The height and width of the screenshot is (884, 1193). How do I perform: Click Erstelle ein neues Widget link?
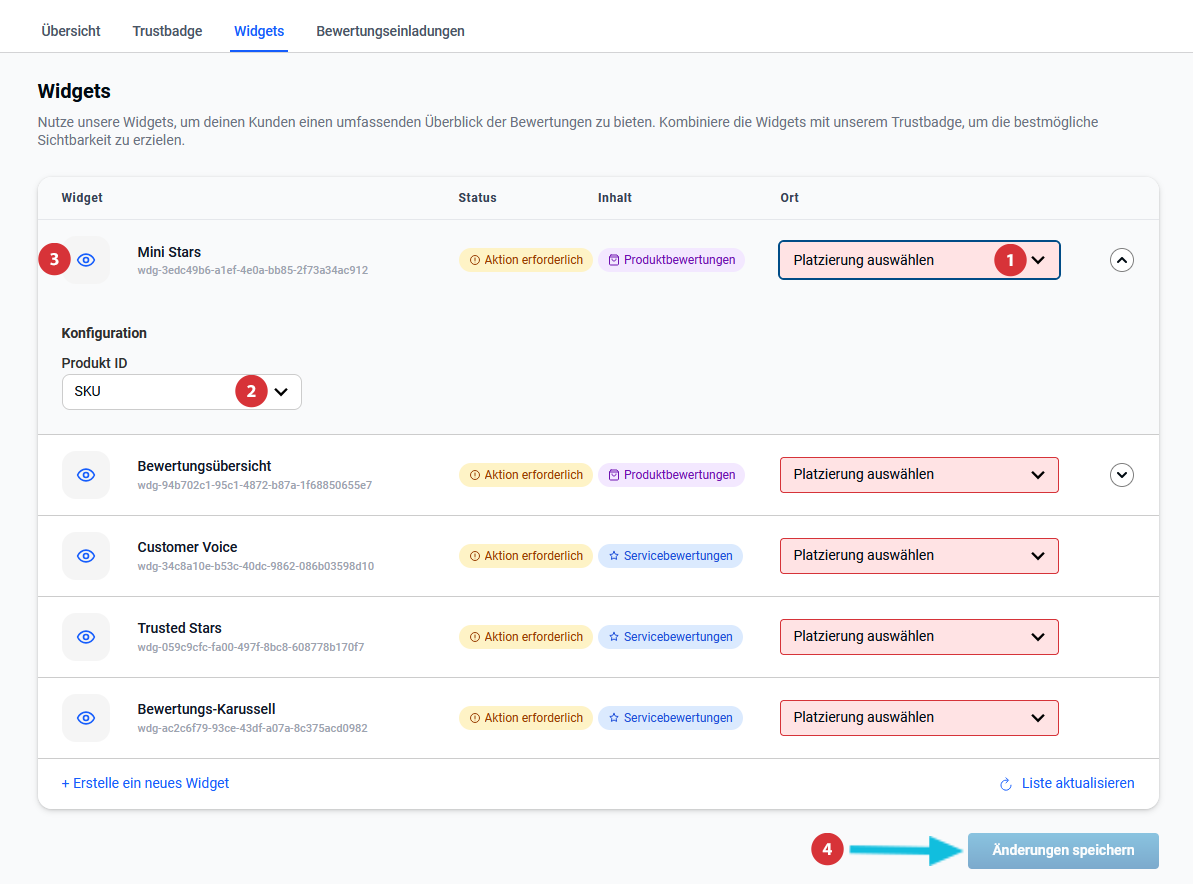(146, 784)
